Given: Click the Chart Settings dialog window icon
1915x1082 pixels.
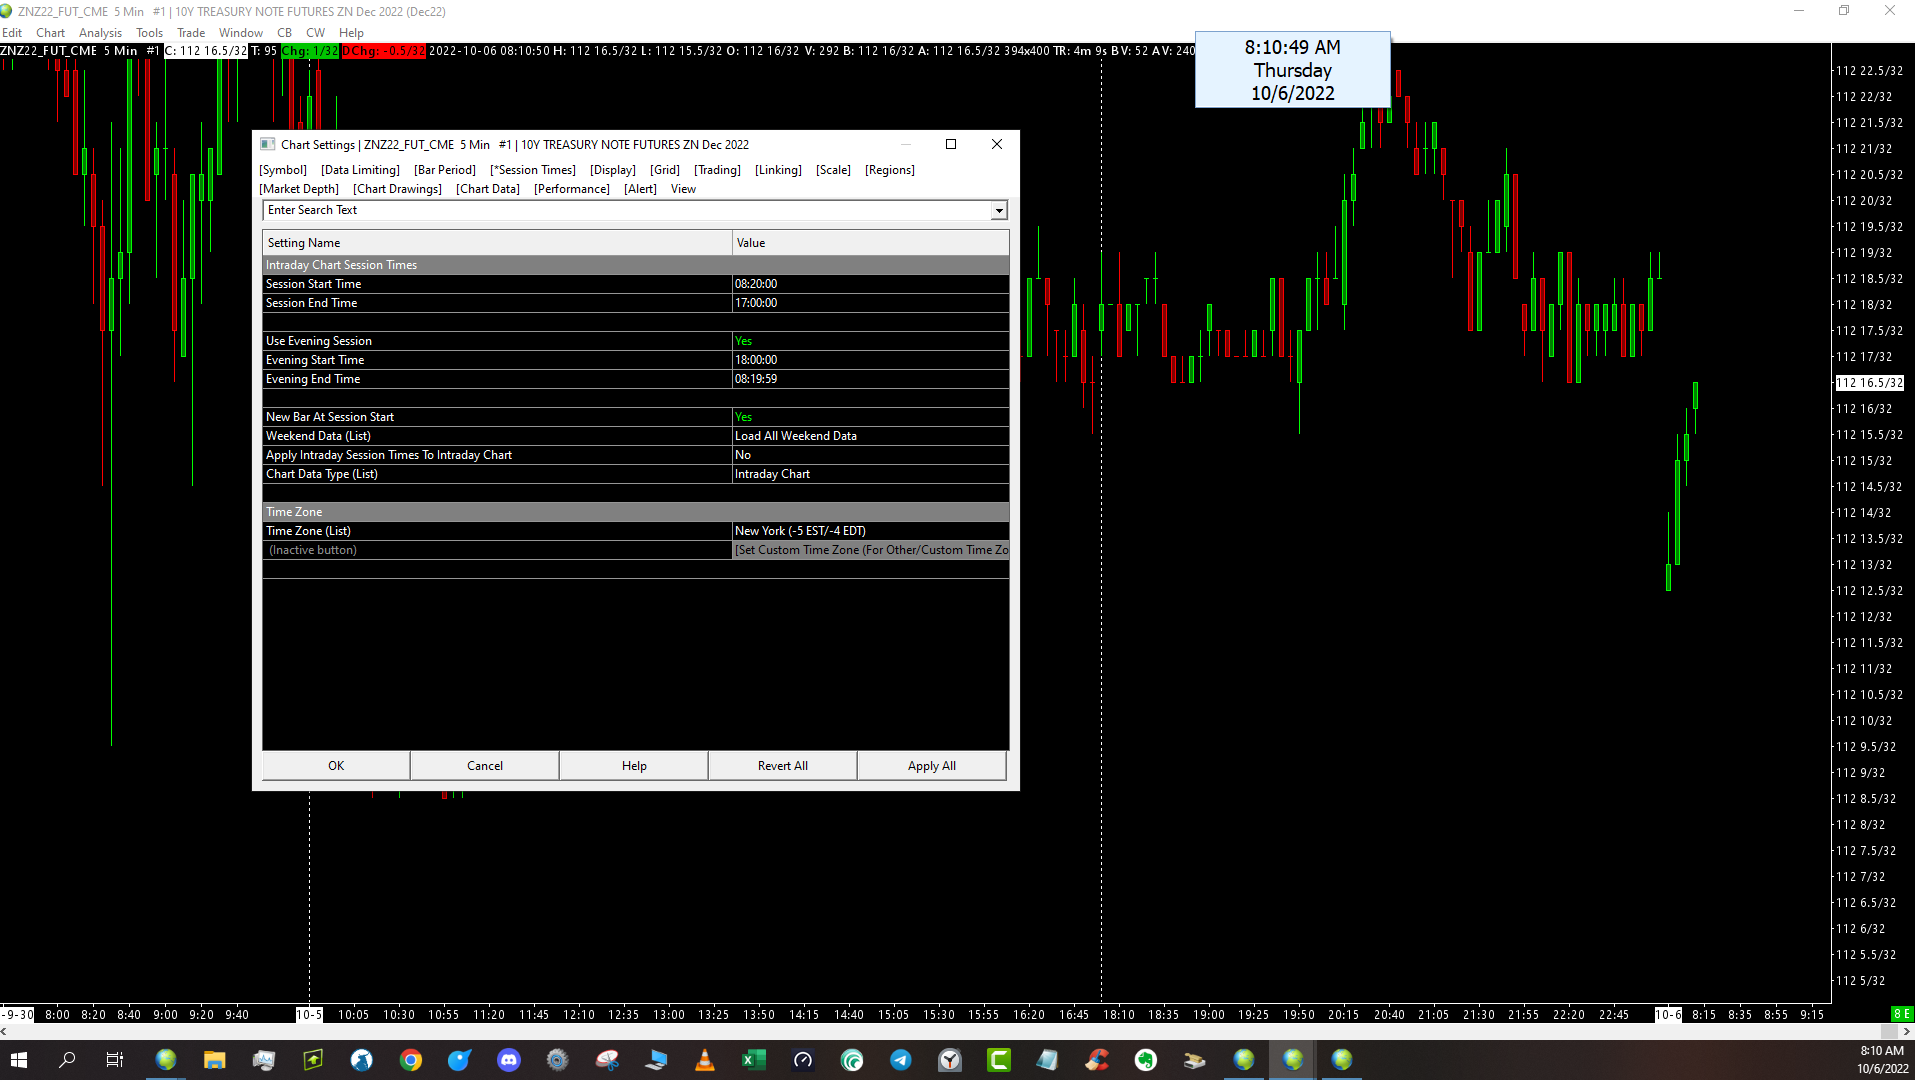Looking at the screenshot, I should tap(267, 144).
